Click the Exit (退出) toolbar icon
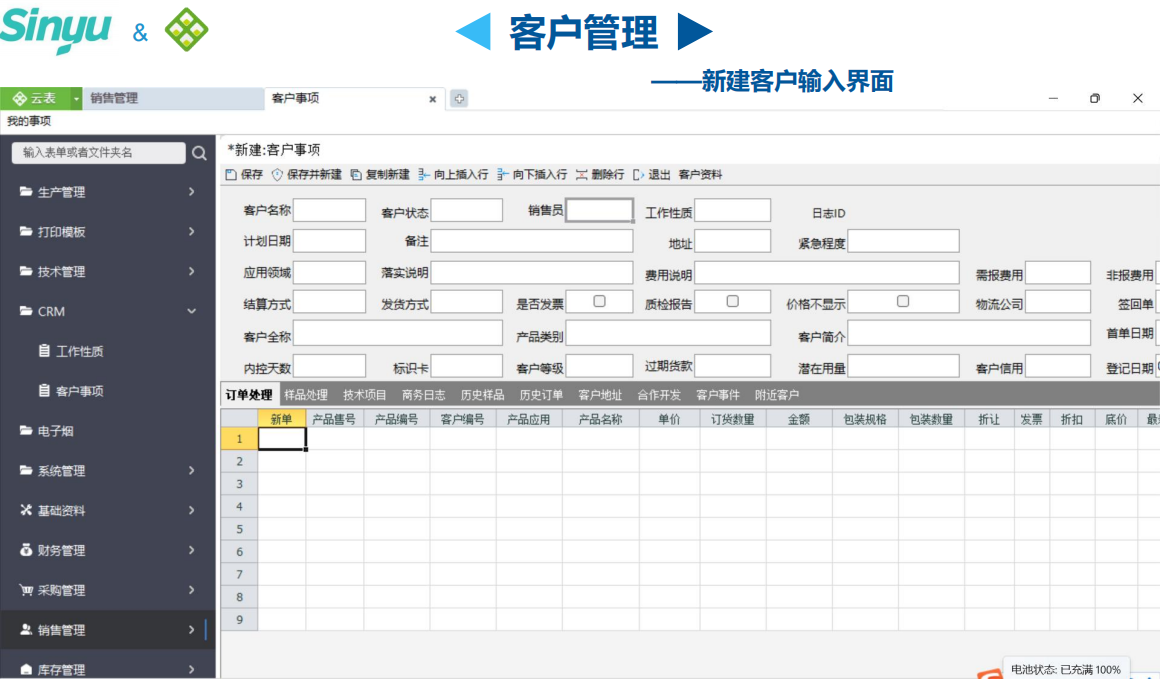The width and height of the screenshot is (1162, 681). pos(639,175)
